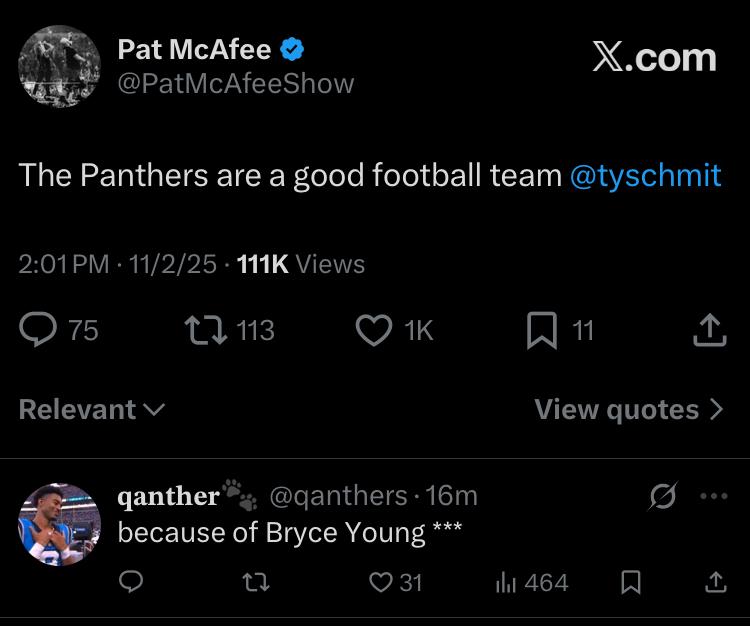Click the blue verified badge
Viewport: 750px width, 626px height.
click(x=293, y=48)
